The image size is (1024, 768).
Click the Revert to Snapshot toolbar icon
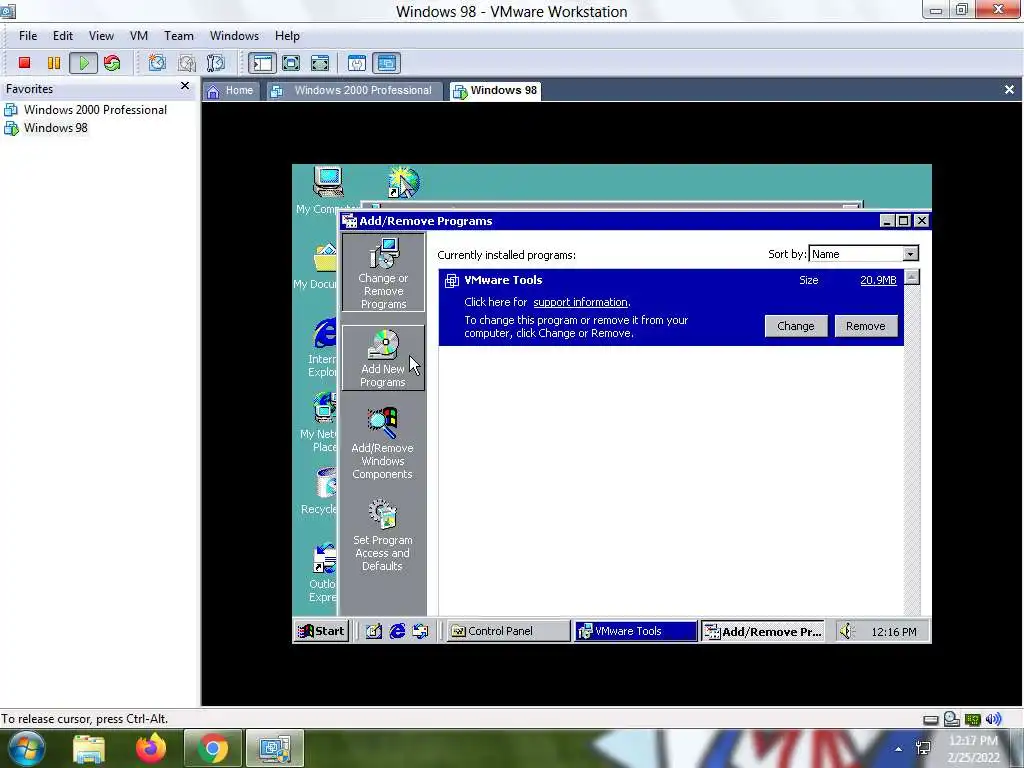187,63
